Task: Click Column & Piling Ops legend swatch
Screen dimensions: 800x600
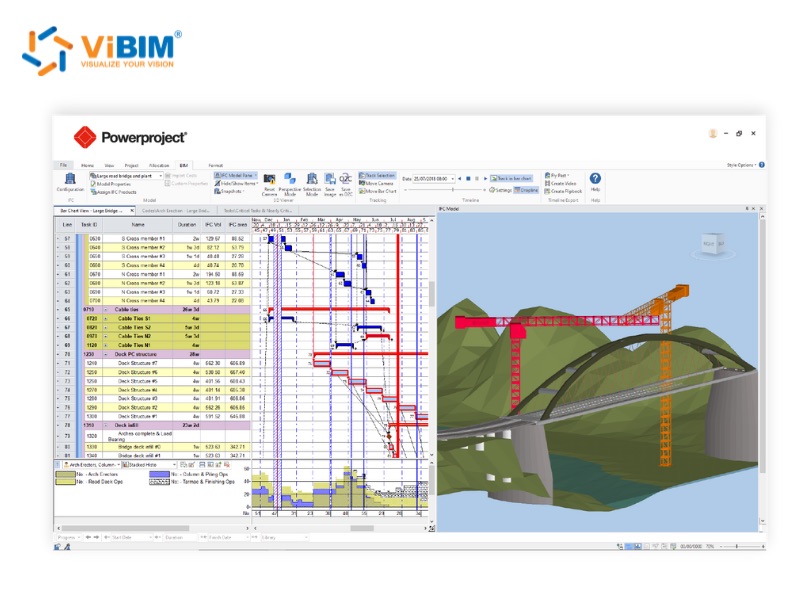Action: click(159, 474)
